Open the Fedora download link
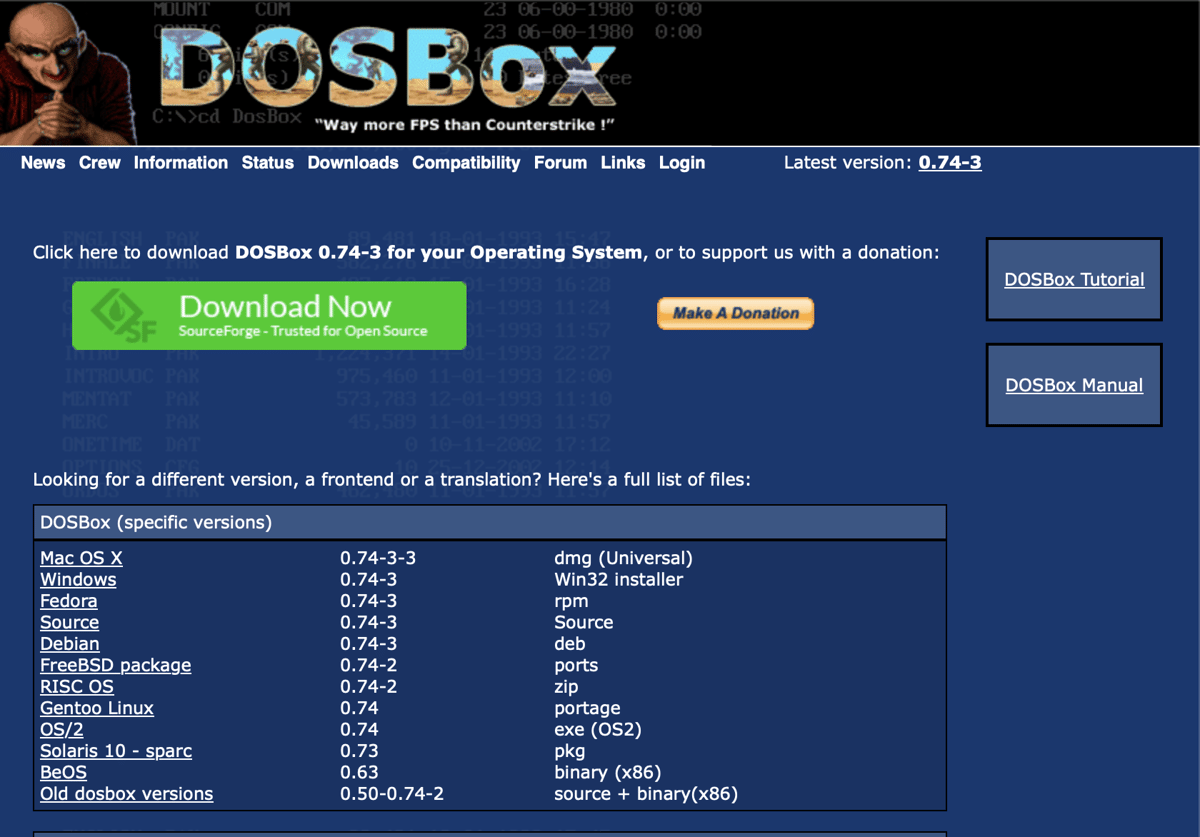Image resolution: width=1200 pixels, height=837 pixels. point(69,601)
